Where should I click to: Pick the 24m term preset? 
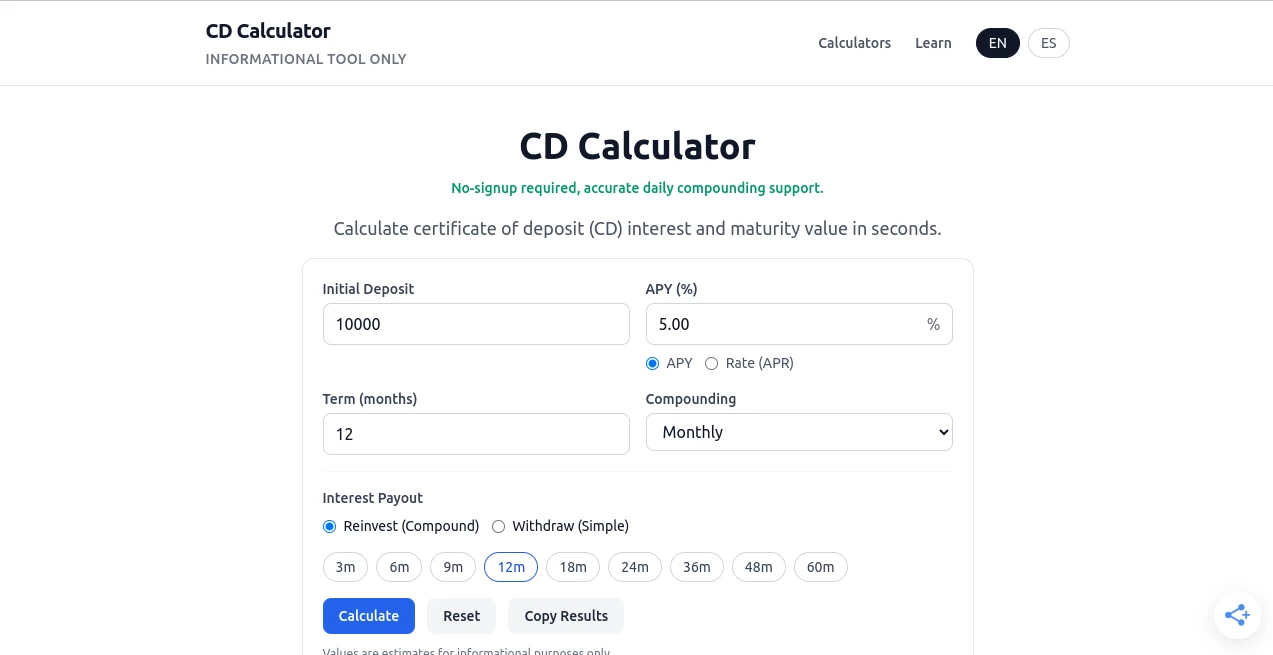pos(635,567)
